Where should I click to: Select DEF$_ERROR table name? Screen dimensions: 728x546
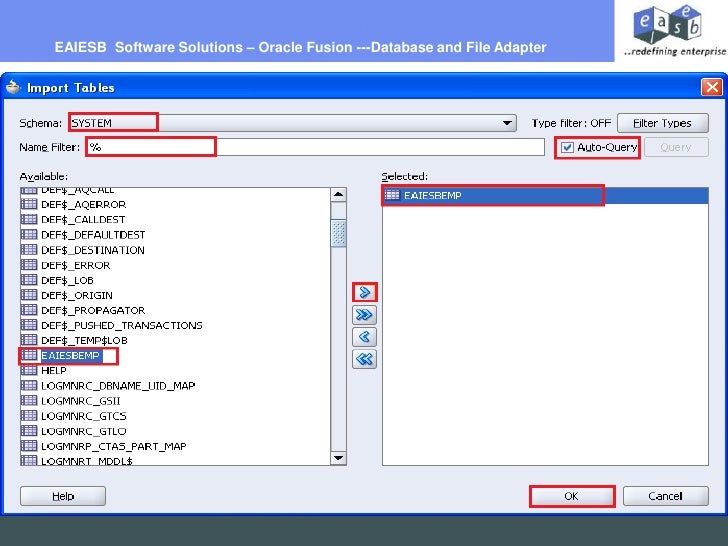[x=76, y=265]
